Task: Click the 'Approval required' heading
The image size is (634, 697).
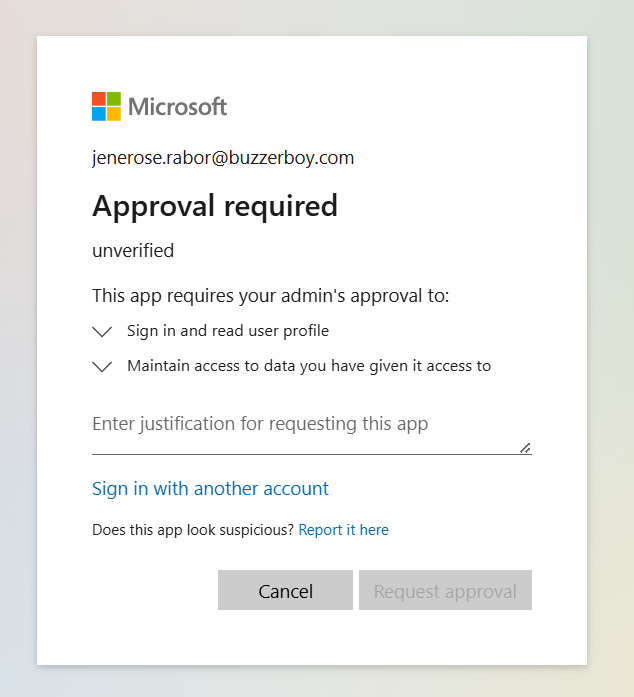Action: click(215, 206)
